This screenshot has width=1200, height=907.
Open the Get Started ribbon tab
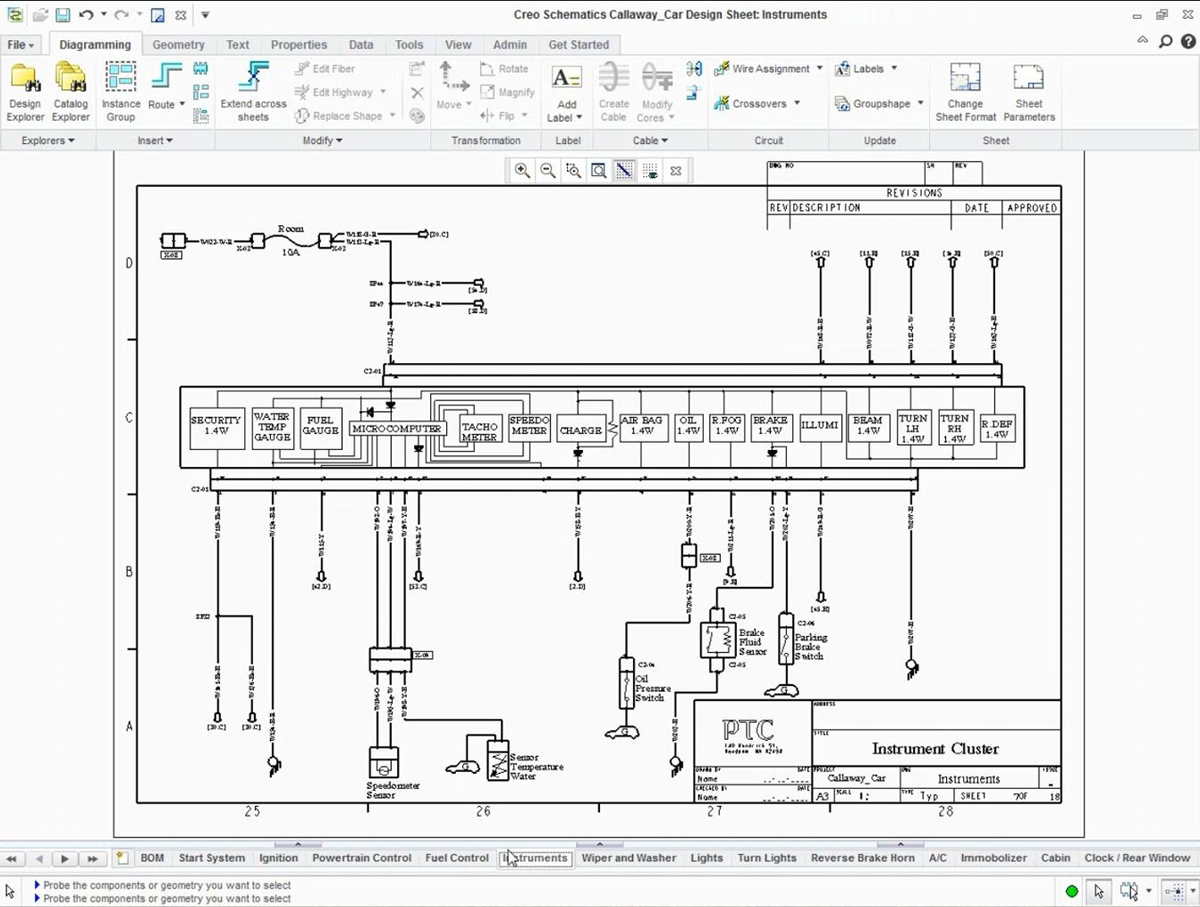pyautogui.click(x=579, y=45)
